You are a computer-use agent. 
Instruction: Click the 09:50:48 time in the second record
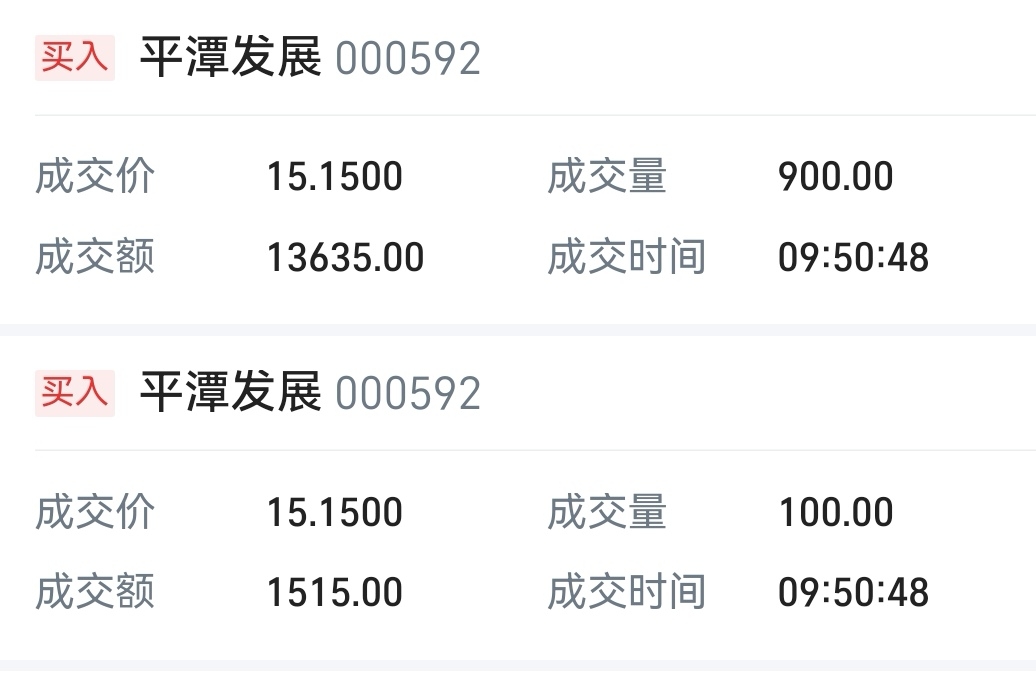[x=853, y=593]
